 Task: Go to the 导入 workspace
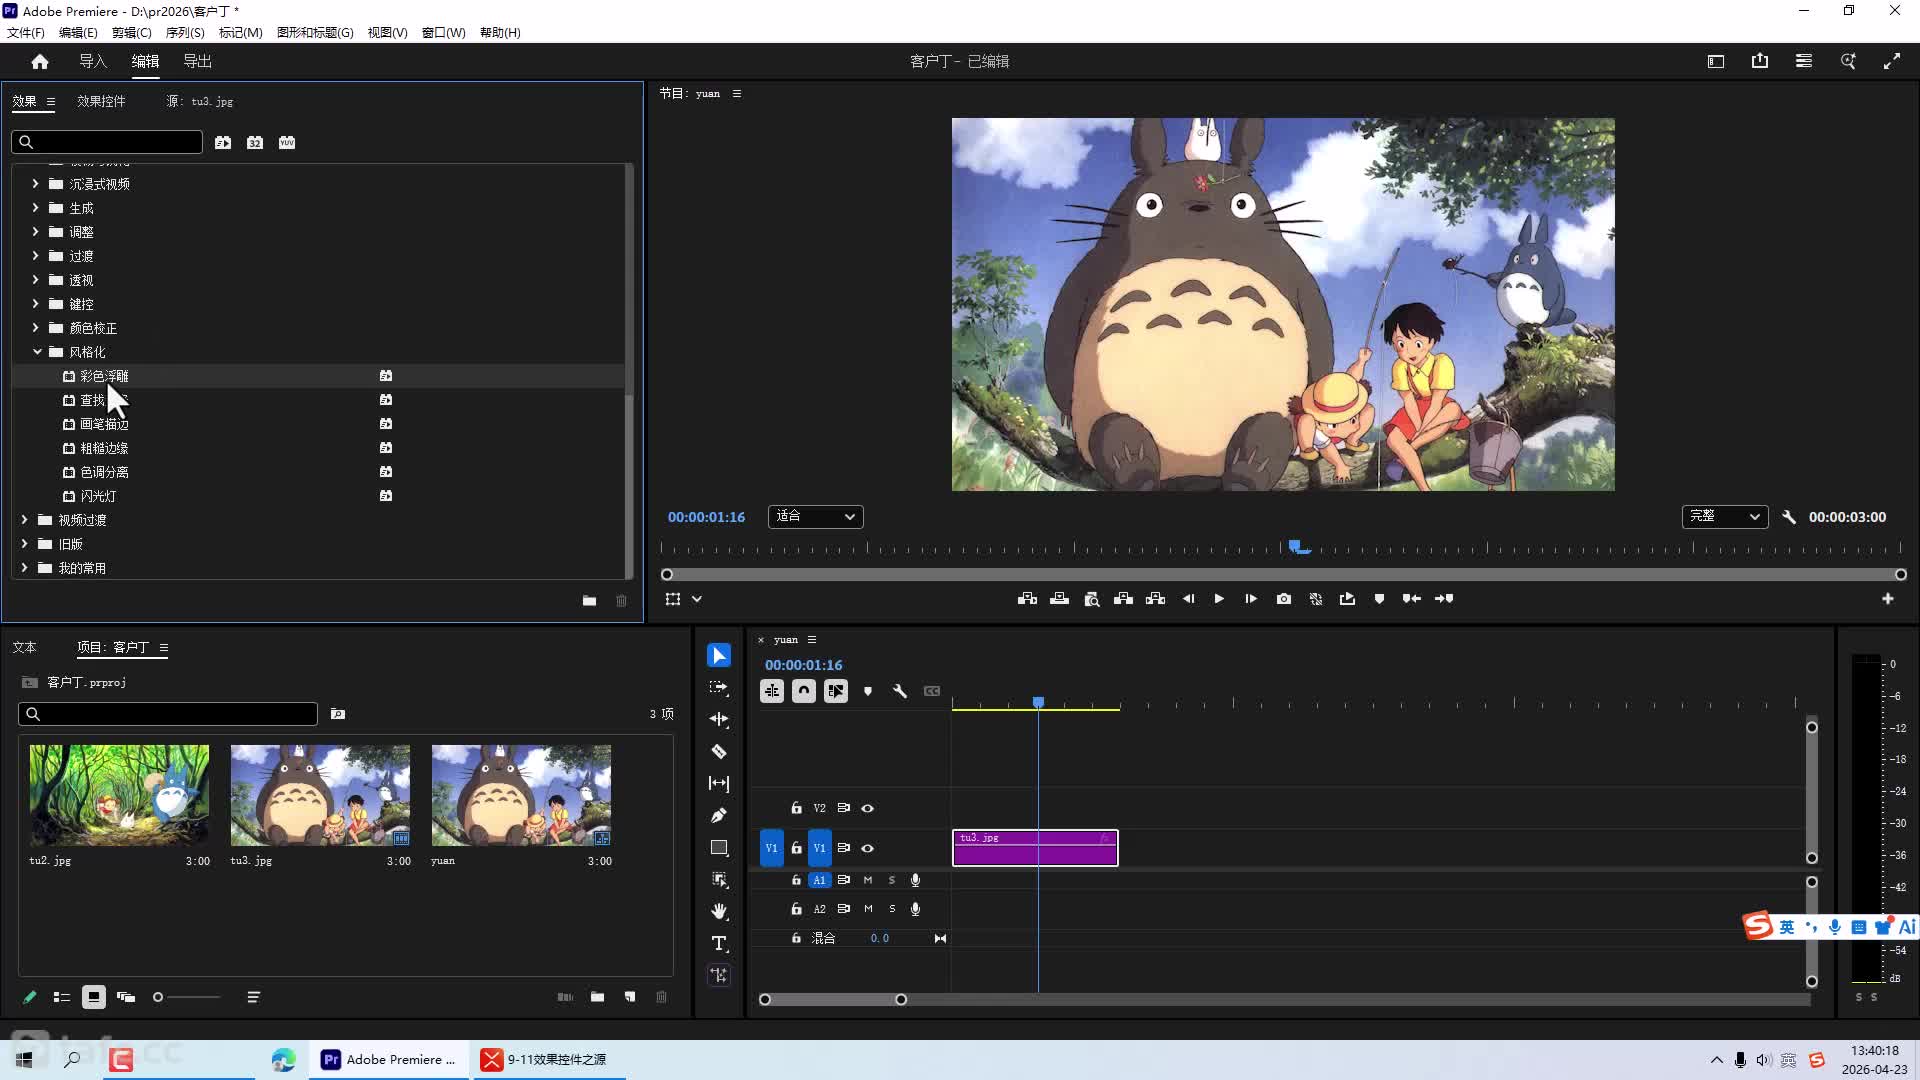click(x=93, y=62)
